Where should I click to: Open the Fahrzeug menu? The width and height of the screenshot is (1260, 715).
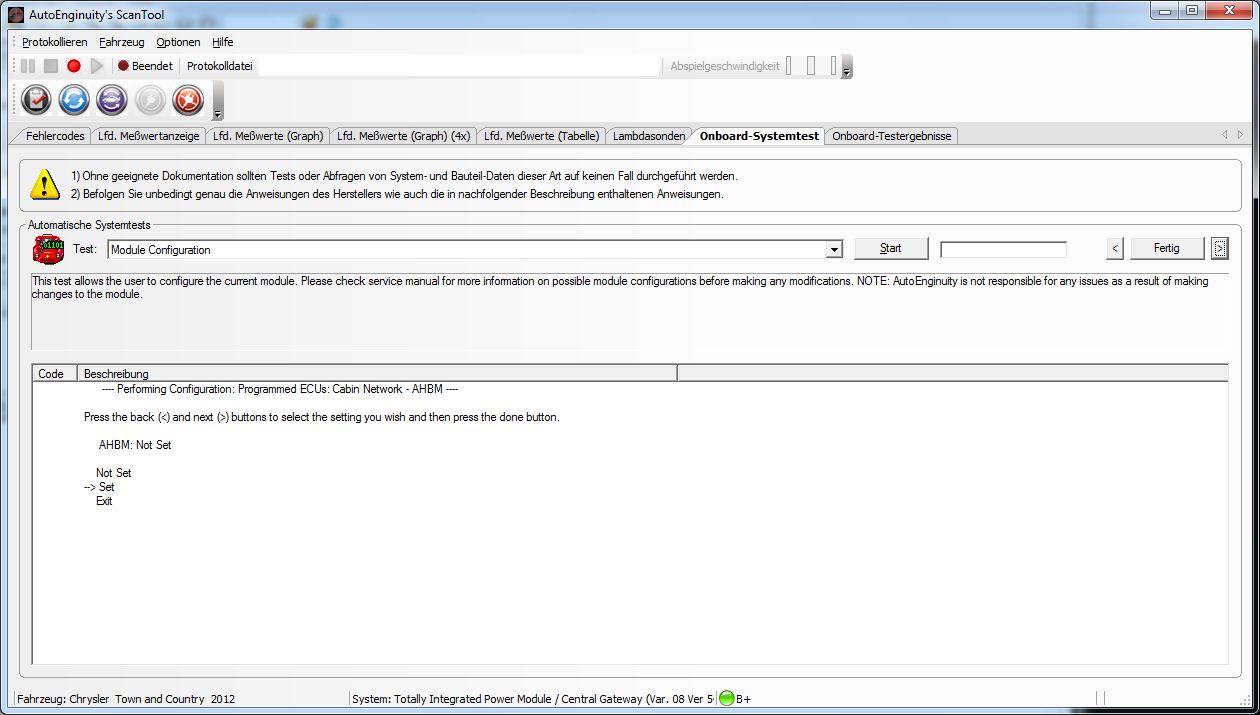(122, 42)
